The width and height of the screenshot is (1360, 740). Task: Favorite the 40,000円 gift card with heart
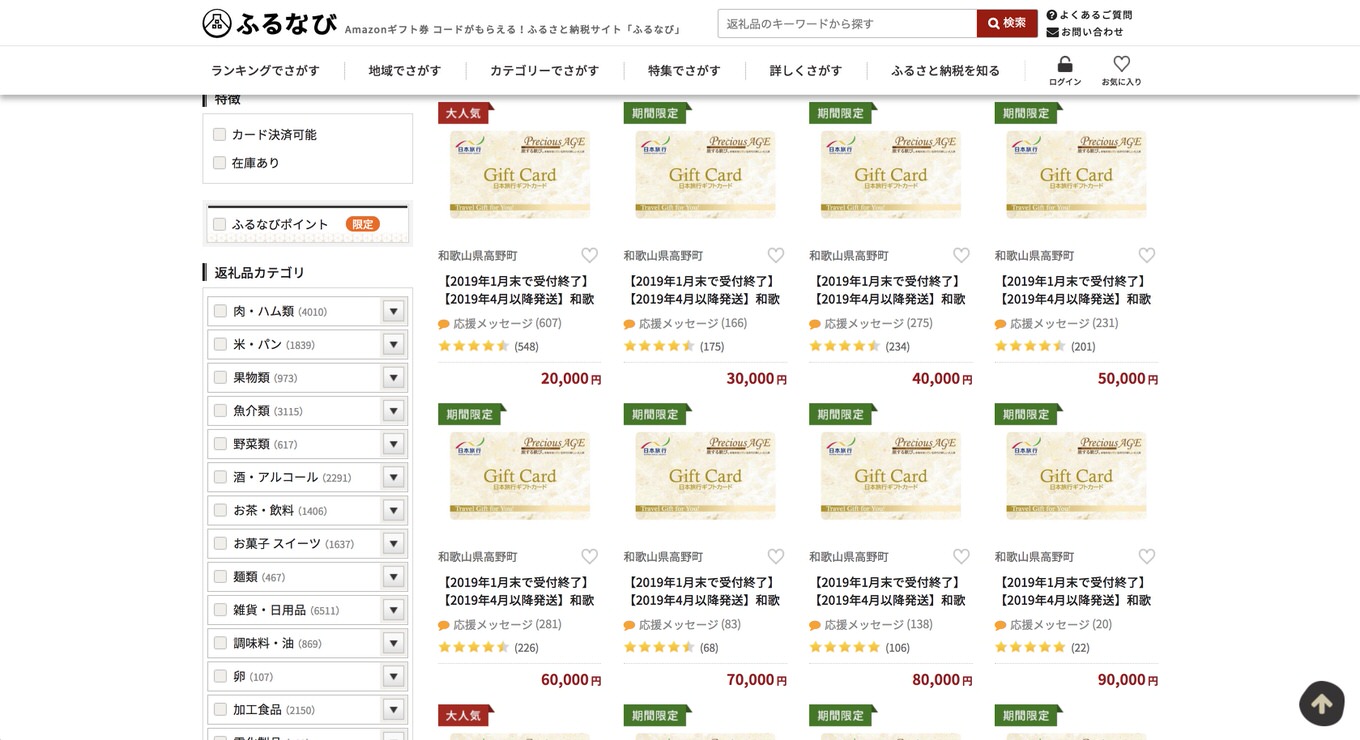pos(961,255)
